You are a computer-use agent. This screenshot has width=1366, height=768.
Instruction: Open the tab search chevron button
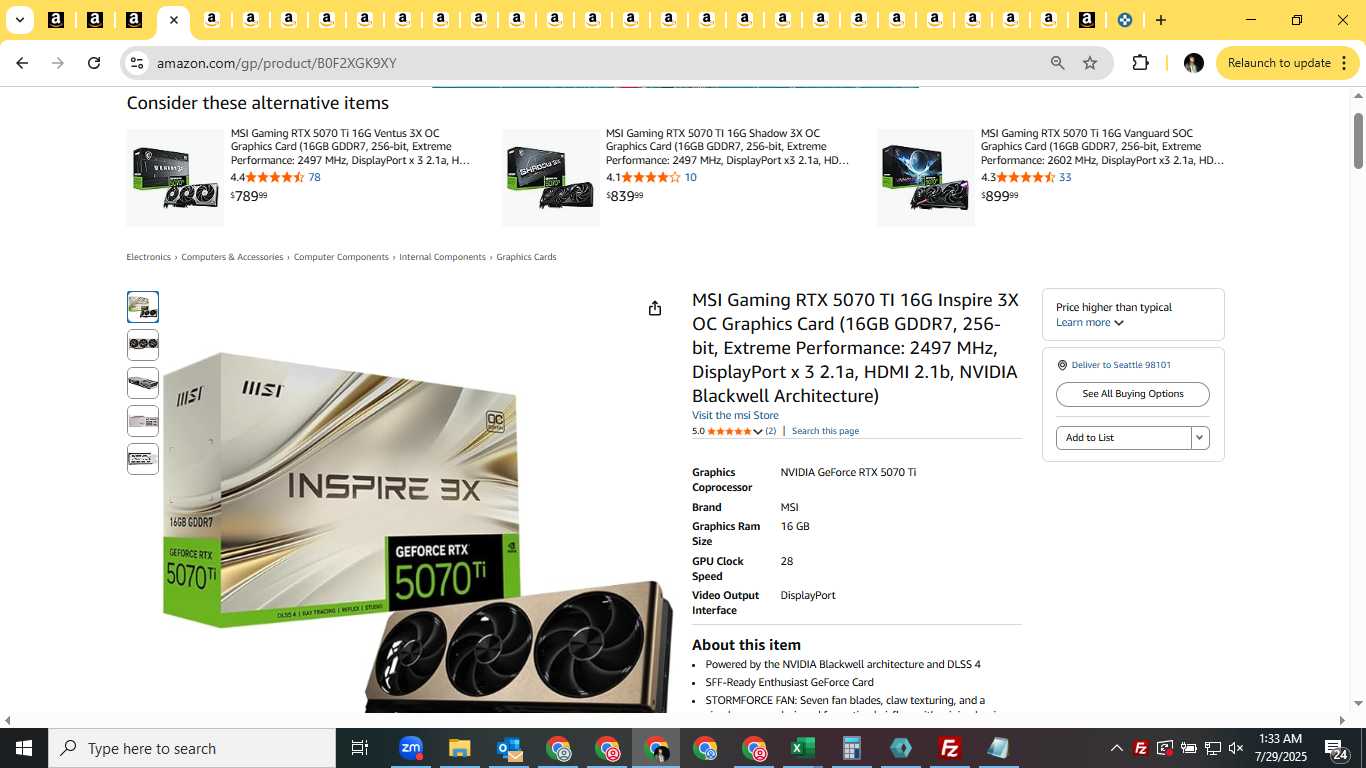tap(19, 20)
